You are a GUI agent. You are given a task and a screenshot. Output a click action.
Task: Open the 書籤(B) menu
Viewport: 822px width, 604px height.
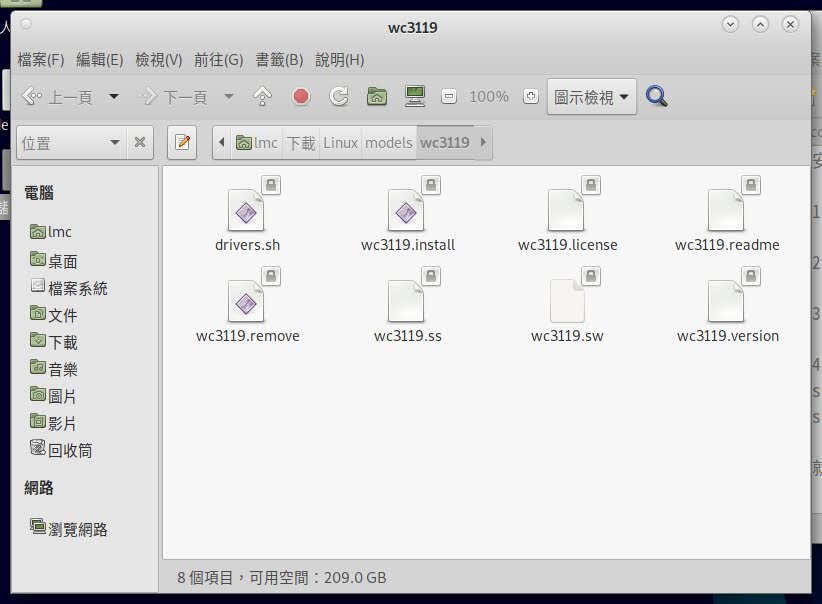[279, 60]
